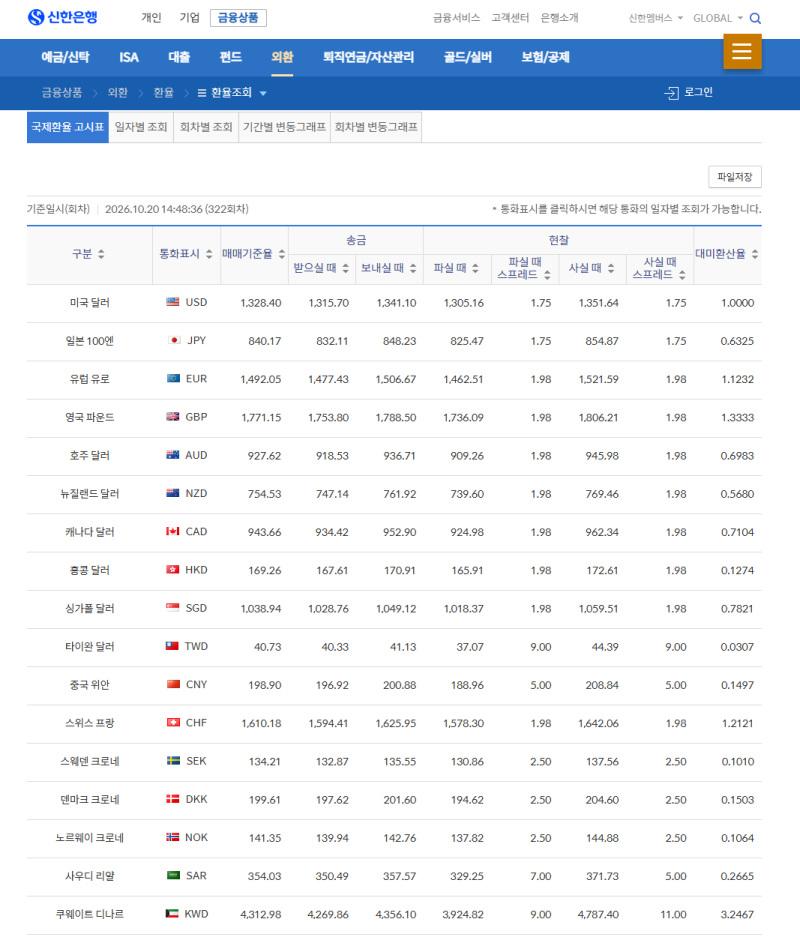Click the DKK flag icon

click(173, 799)
